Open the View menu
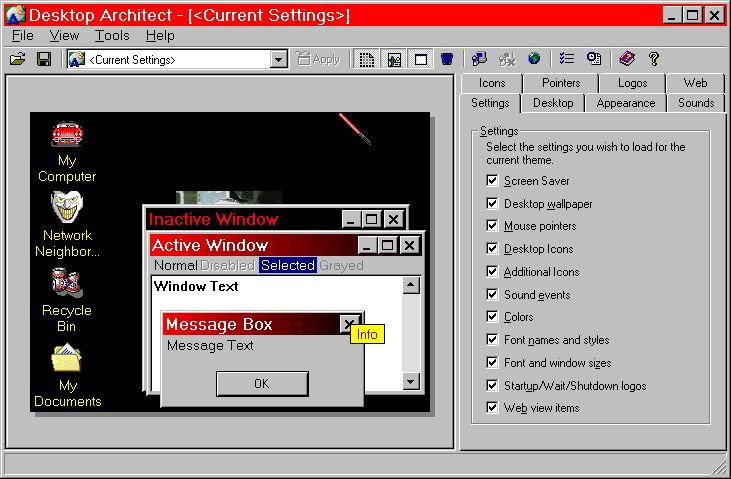Viewport: 731px width, 479px height. pos(64,35)
